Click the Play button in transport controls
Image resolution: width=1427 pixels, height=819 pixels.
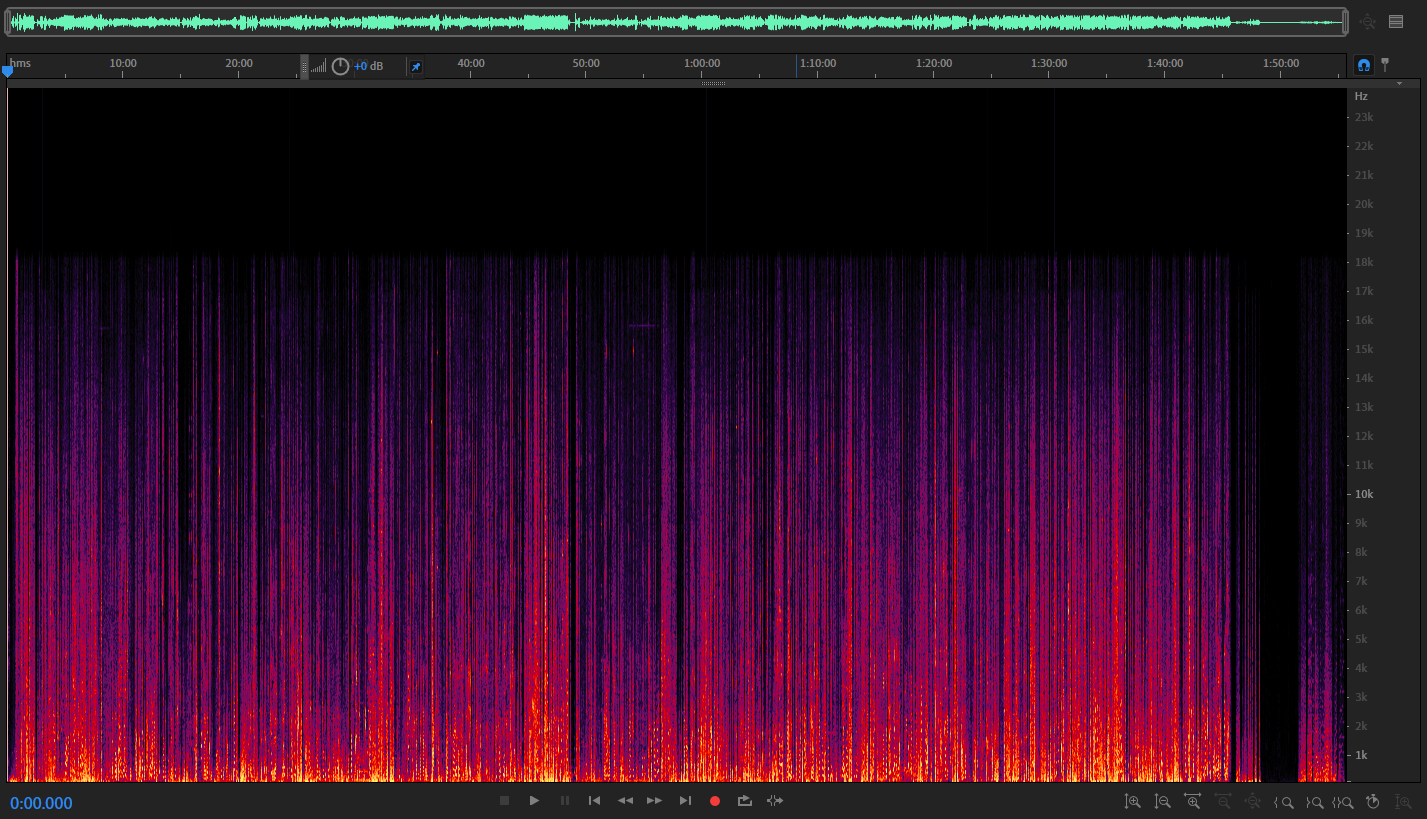[x=534, y=801]
